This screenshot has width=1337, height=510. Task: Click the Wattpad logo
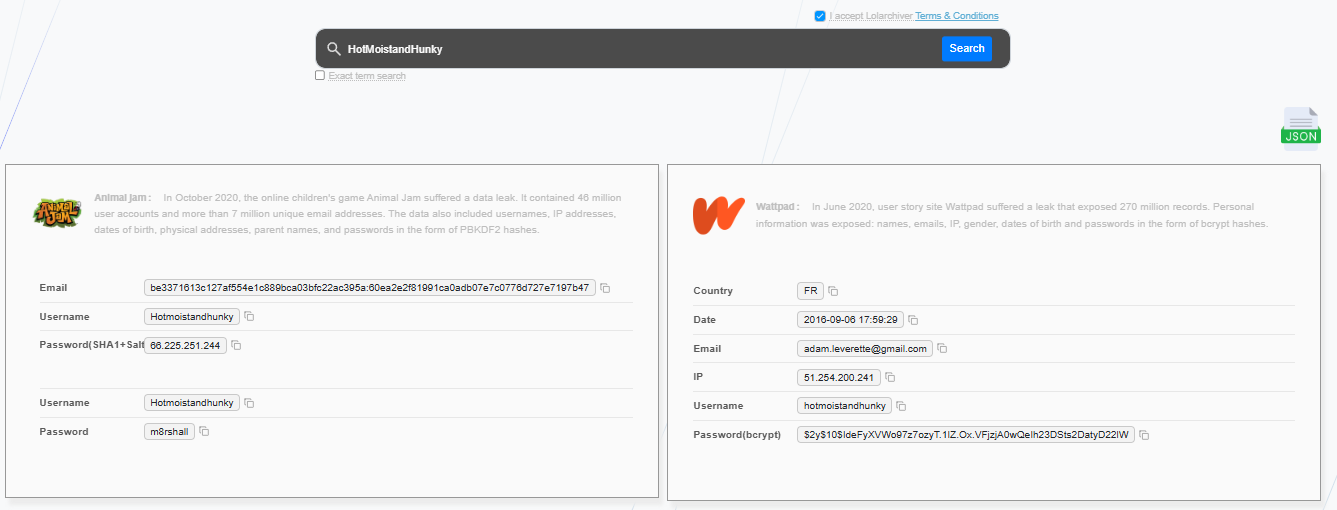(x=718, y=215)
